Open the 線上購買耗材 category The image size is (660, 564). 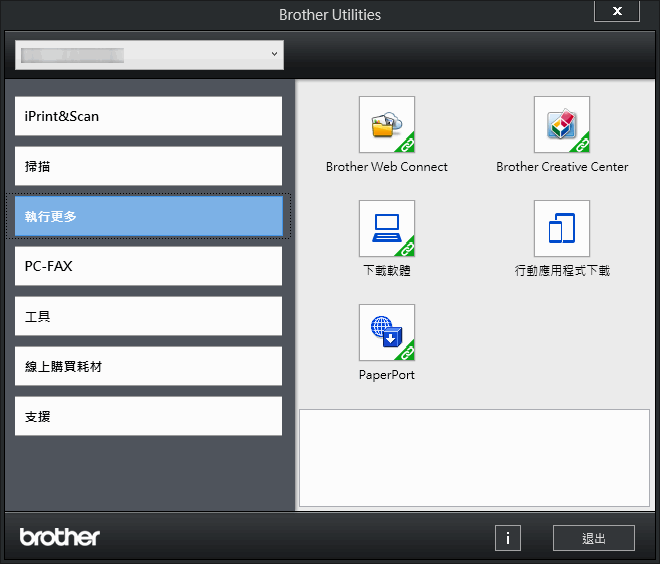pos(148,366)
